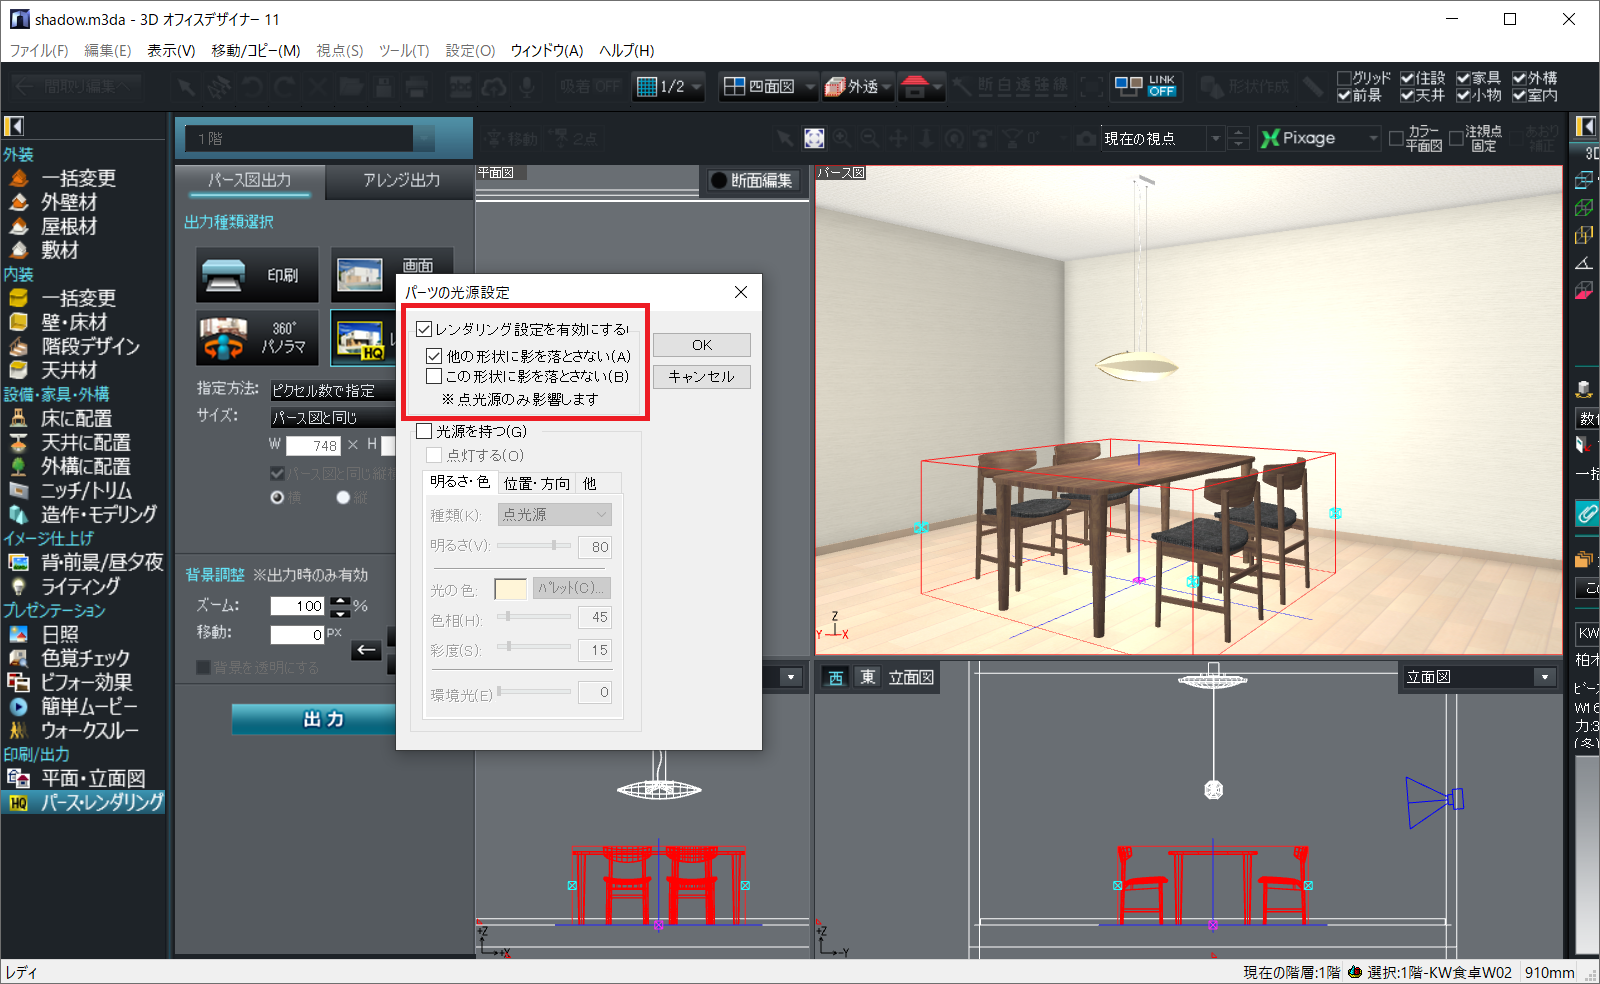
Task: Click the 断面編集 section edit button
Action: tap(752, 180)
